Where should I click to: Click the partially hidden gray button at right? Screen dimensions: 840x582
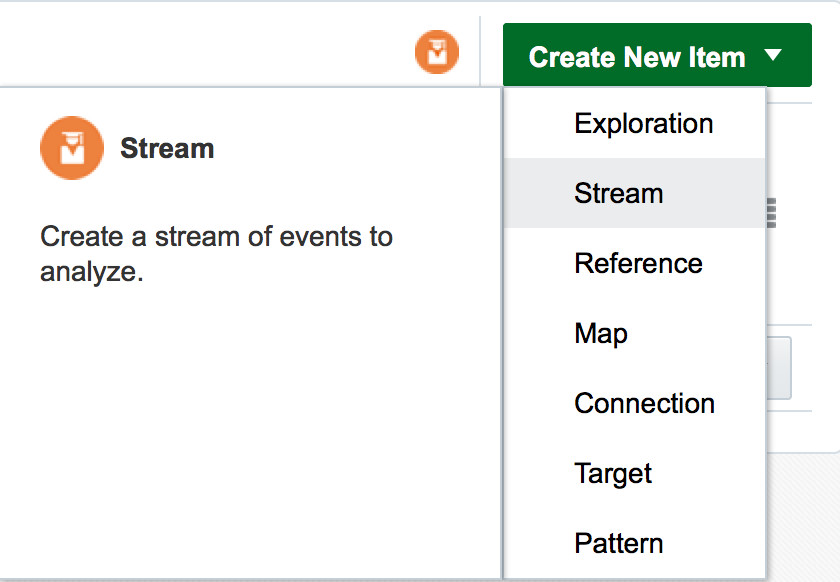coord(779,368)
